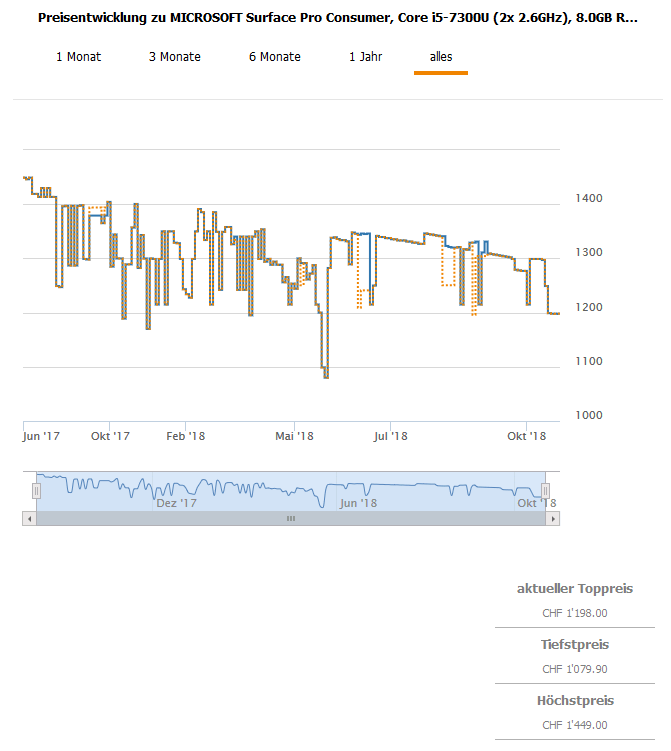Viewport: 671px width, 751px height.
Task: Click the blue-shaded navigator overview chart
Action: click(x=290, y=490)
